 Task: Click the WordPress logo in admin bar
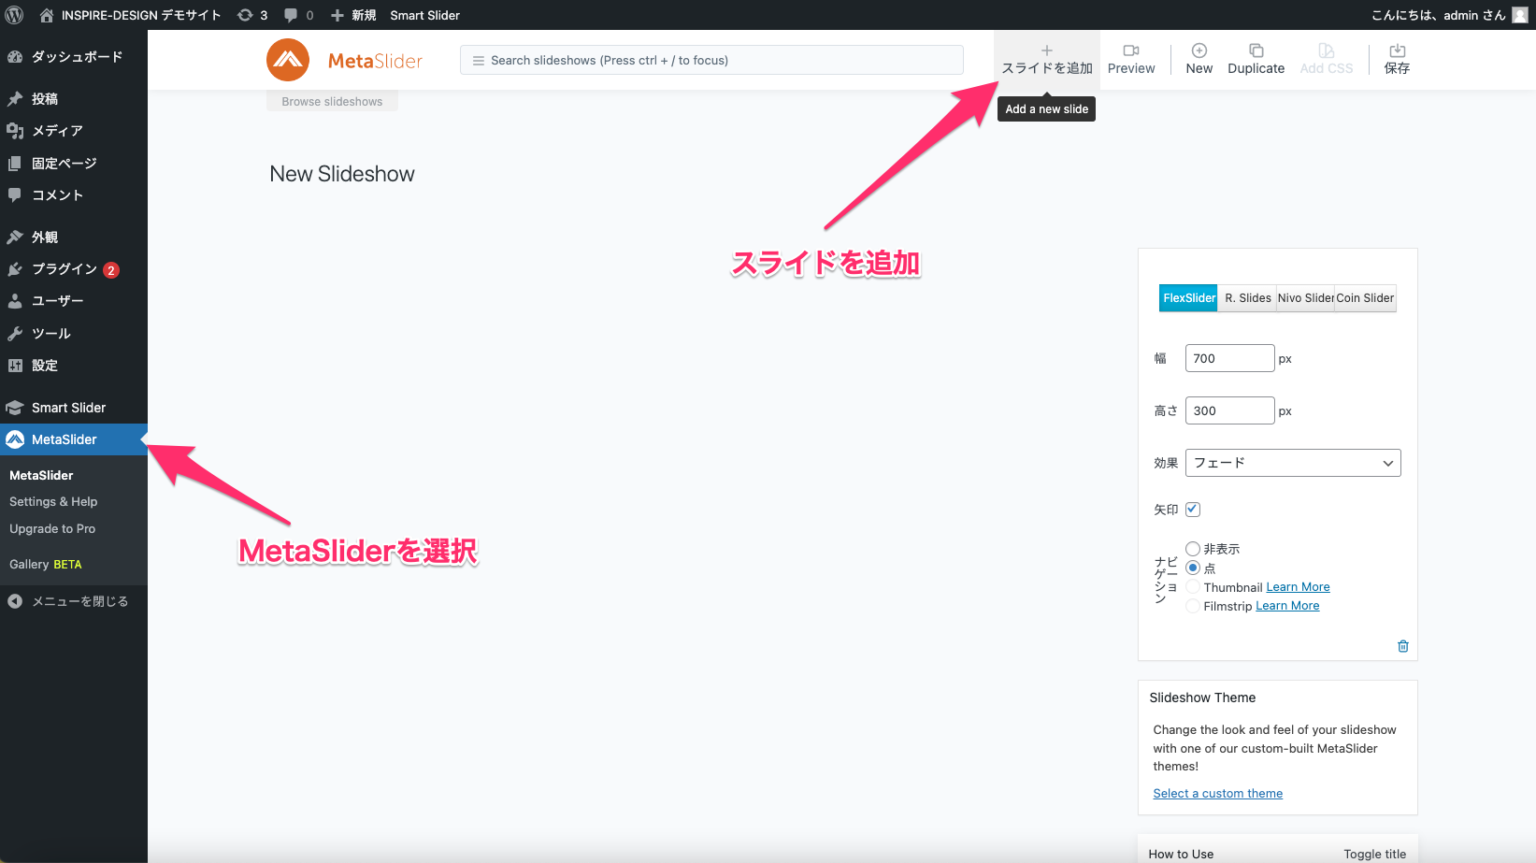pos(15,15)
